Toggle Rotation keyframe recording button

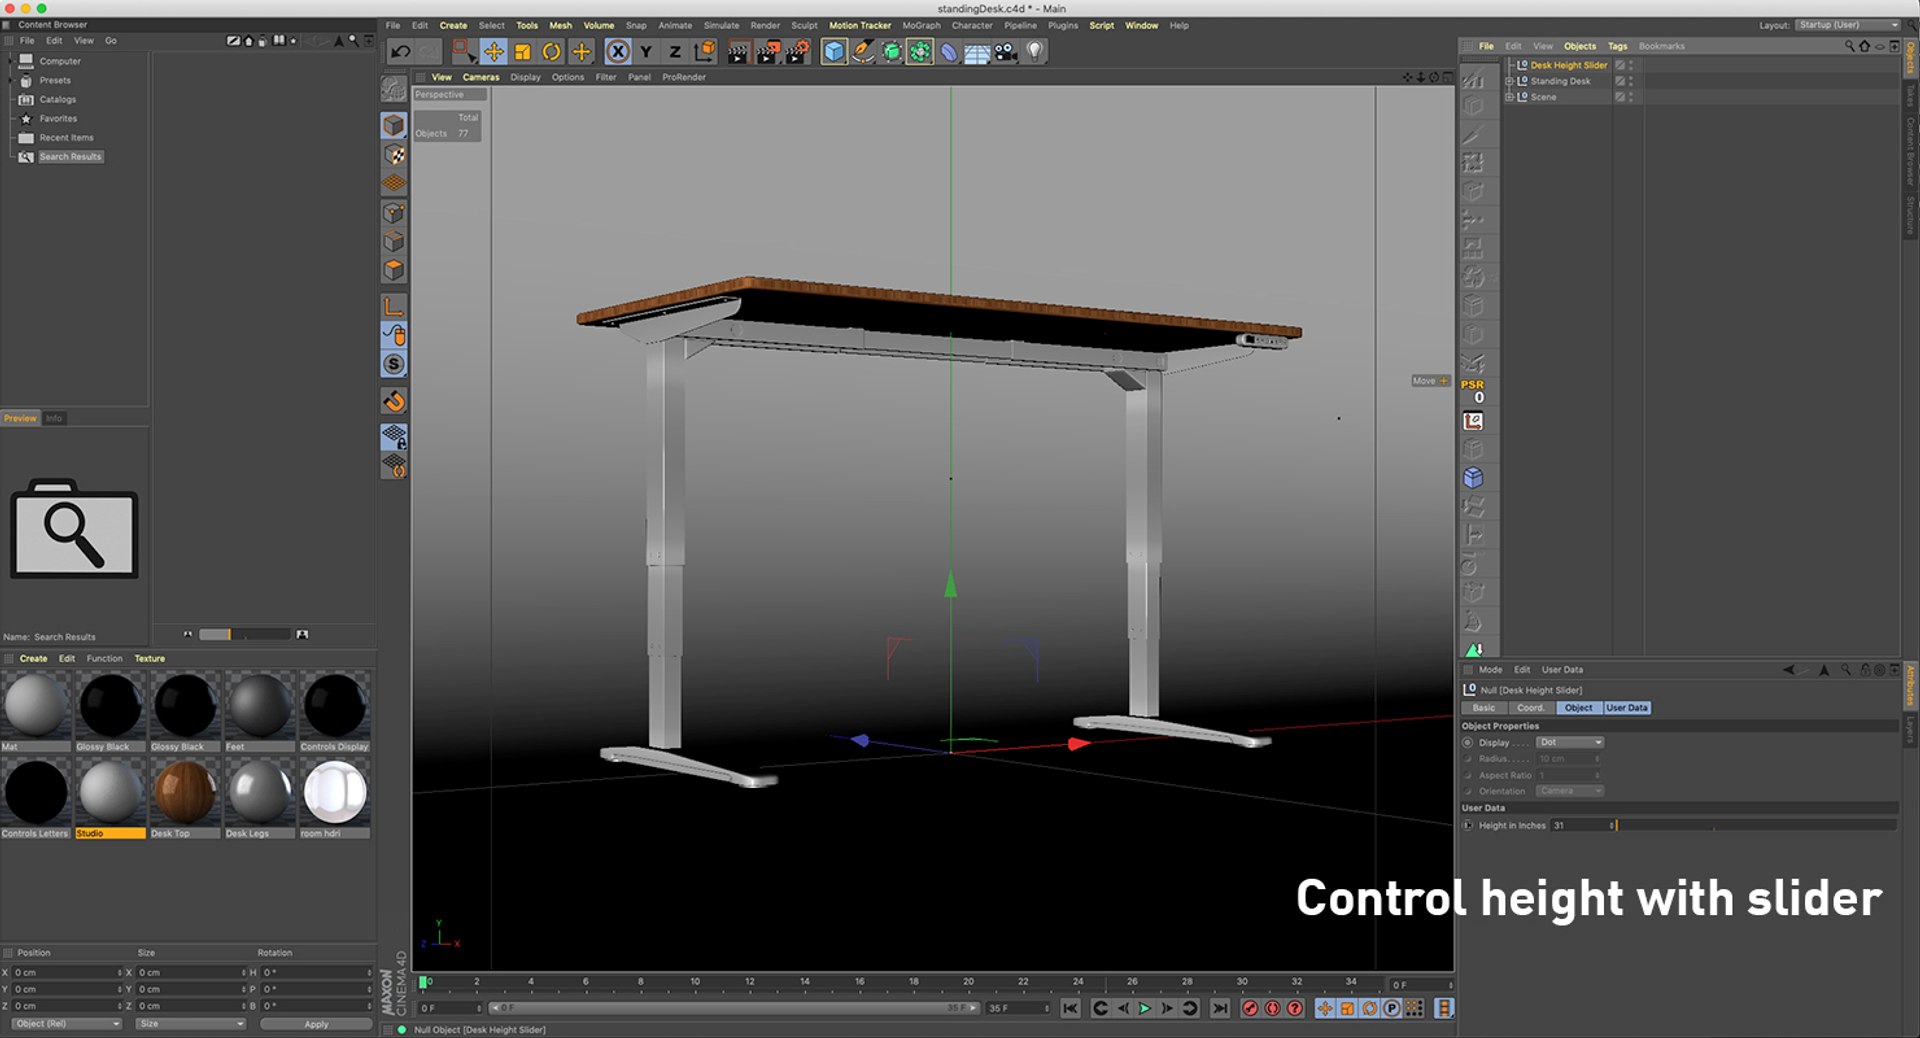point(1369,1008)
